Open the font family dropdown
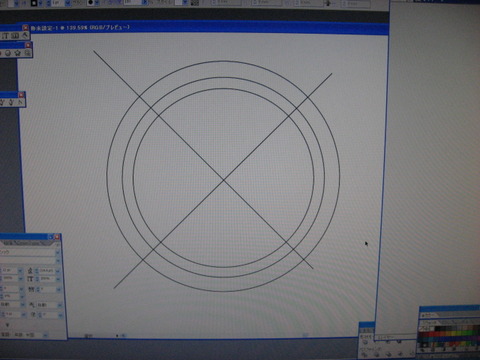The width and height of the screenshot is (480, 360). 57,253
